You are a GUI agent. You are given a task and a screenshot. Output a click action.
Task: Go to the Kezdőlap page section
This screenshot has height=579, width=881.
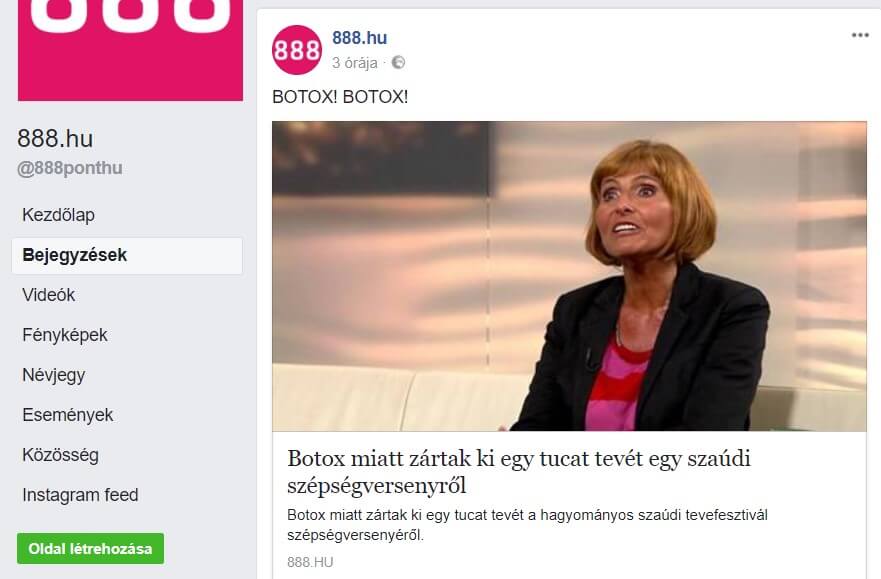[58, 215]
